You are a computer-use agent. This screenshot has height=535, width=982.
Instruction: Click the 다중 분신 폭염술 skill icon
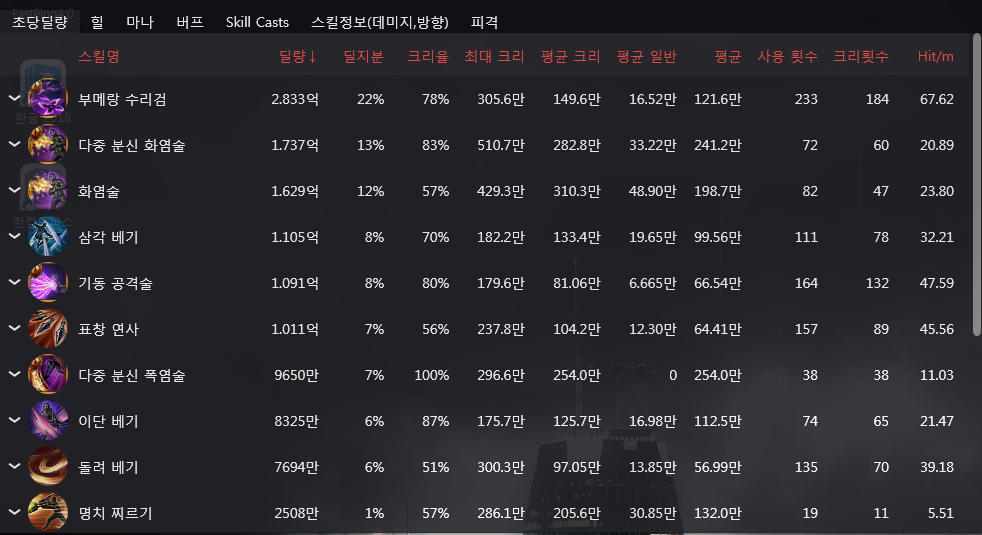coord(48,375)
